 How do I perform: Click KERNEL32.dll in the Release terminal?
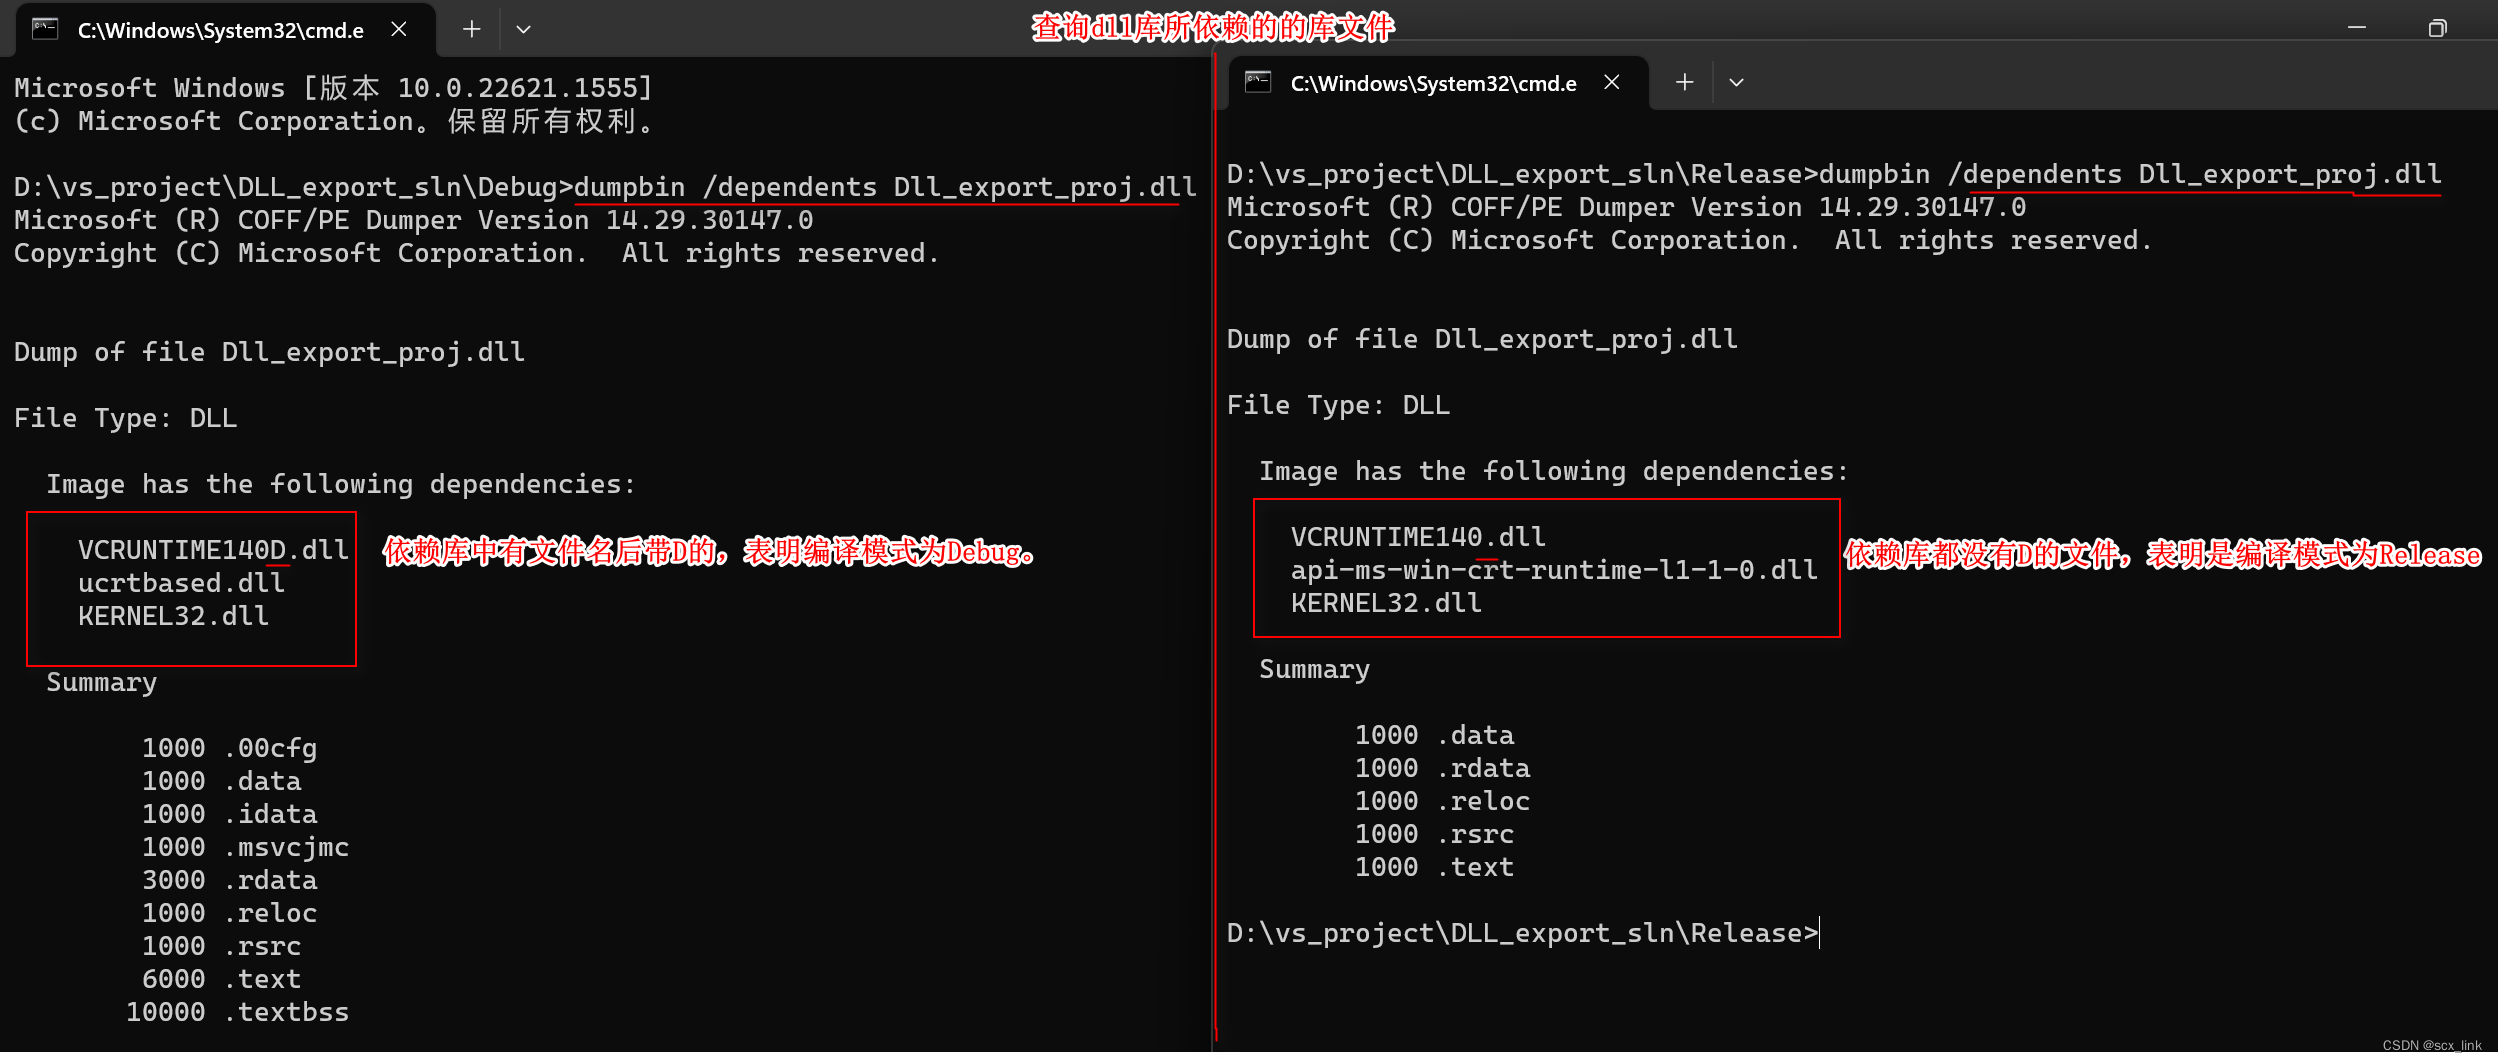coord(1386,603)
